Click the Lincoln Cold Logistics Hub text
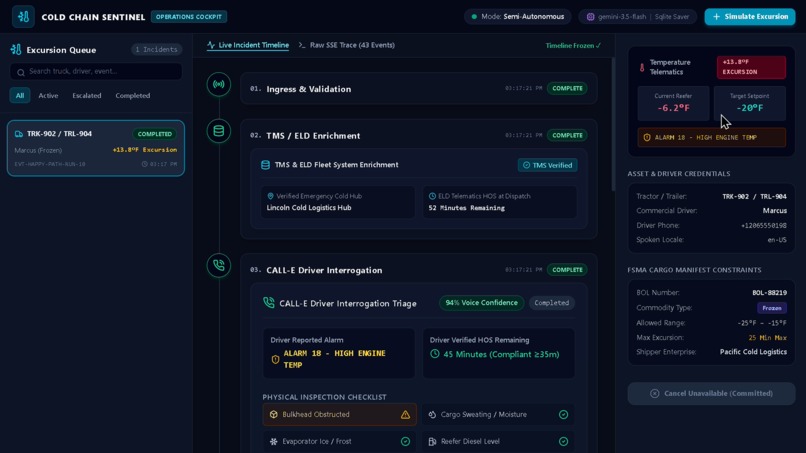The image size is (806, 453). [309, 208]
